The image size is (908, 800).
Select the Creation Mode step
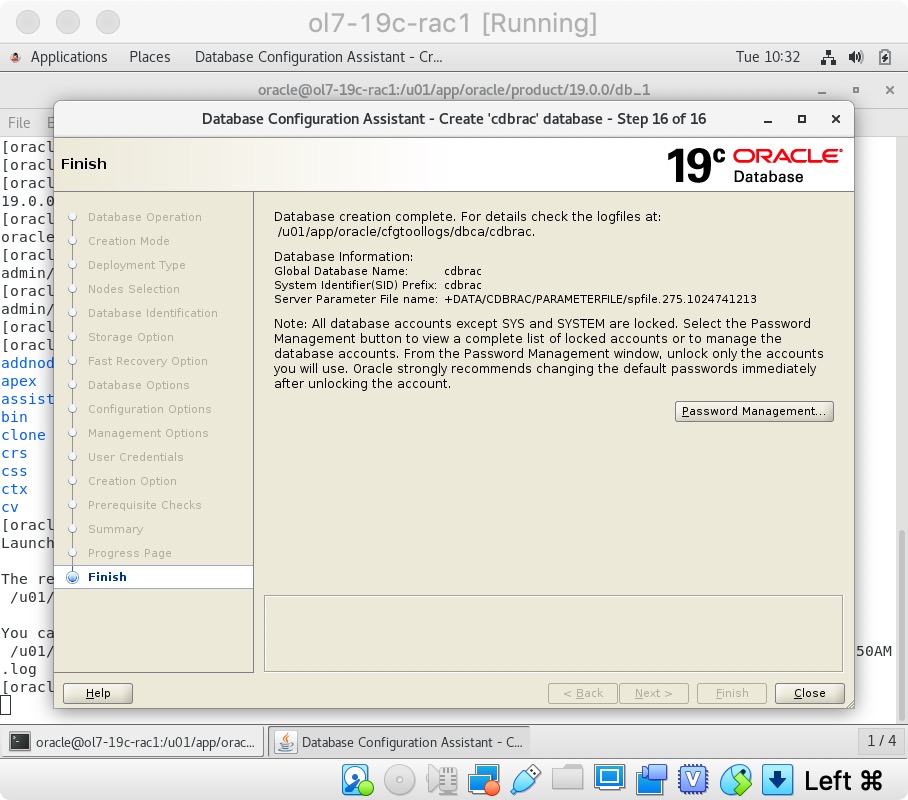tap(129, 241)
